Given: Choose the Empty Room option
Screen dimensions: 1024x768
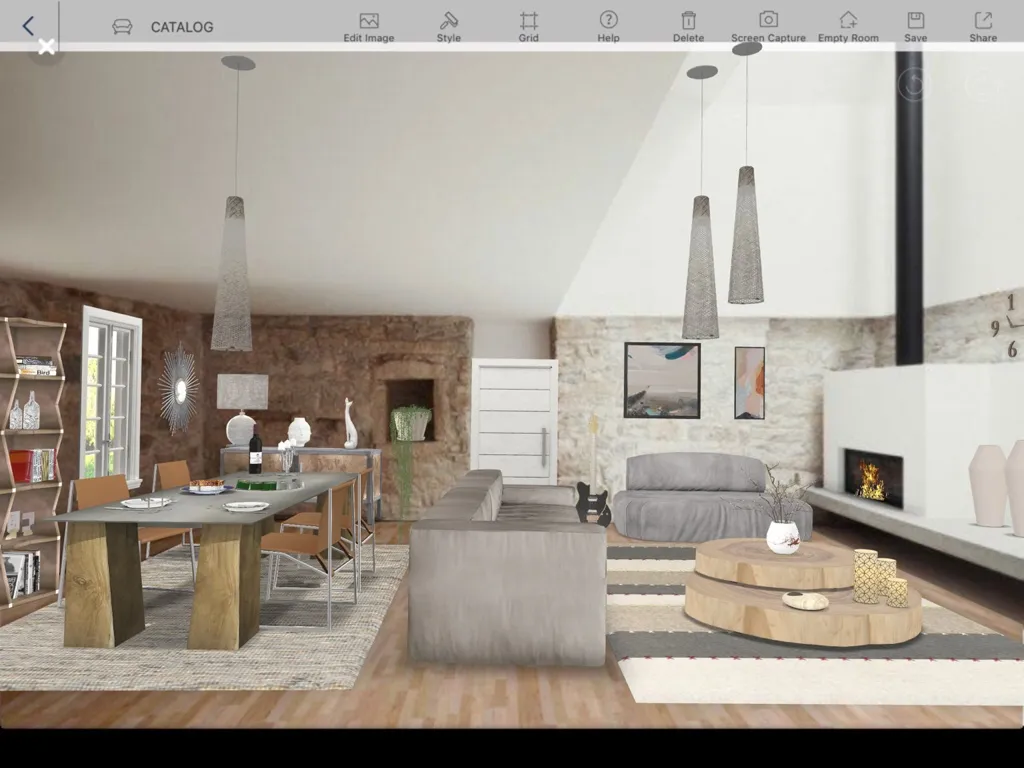Looking at the screenshot, I should pos(848,27).
